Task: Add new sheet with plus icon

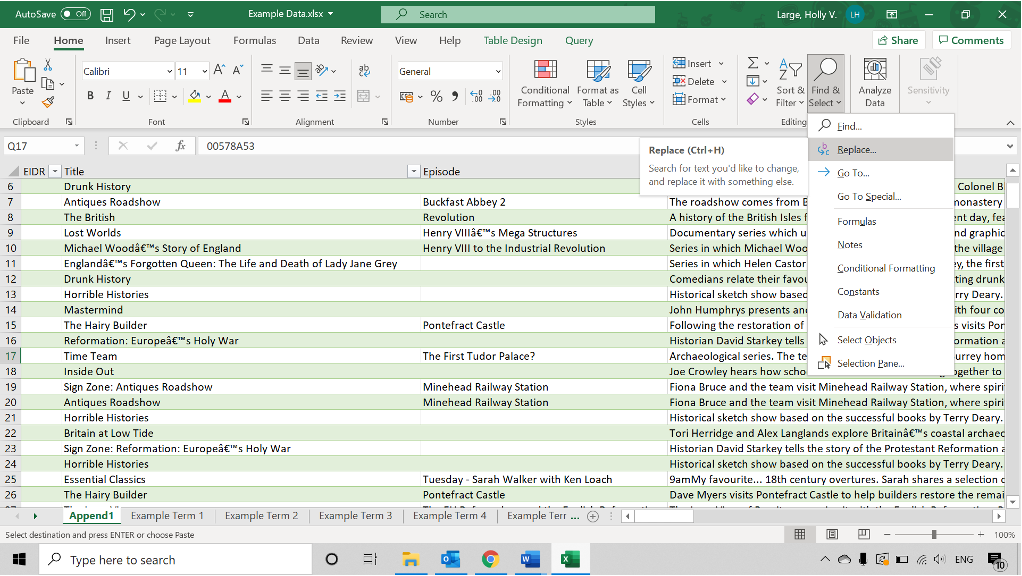Action: pyautogui.click(x=592, y=516)
